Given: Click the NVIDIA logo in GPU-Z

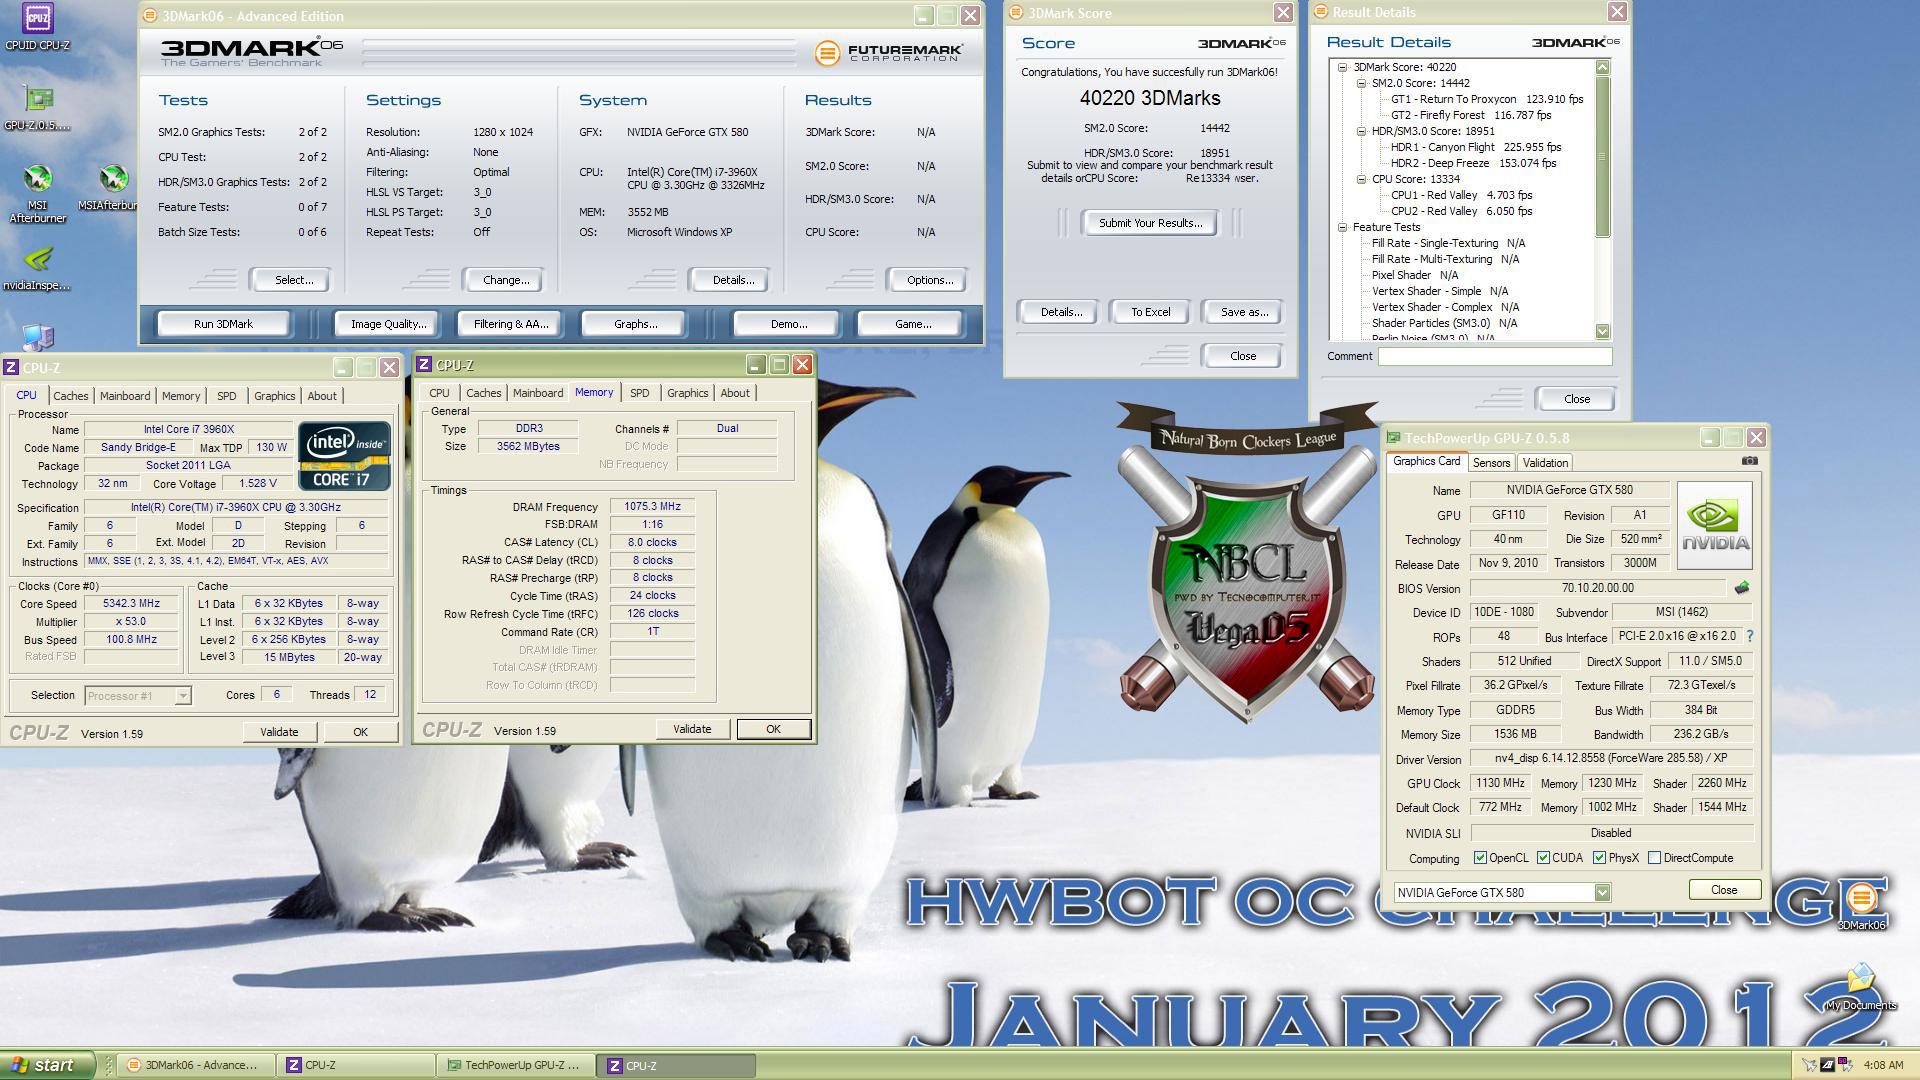Looking at the screenshot, I should [x=1715, y=526].
